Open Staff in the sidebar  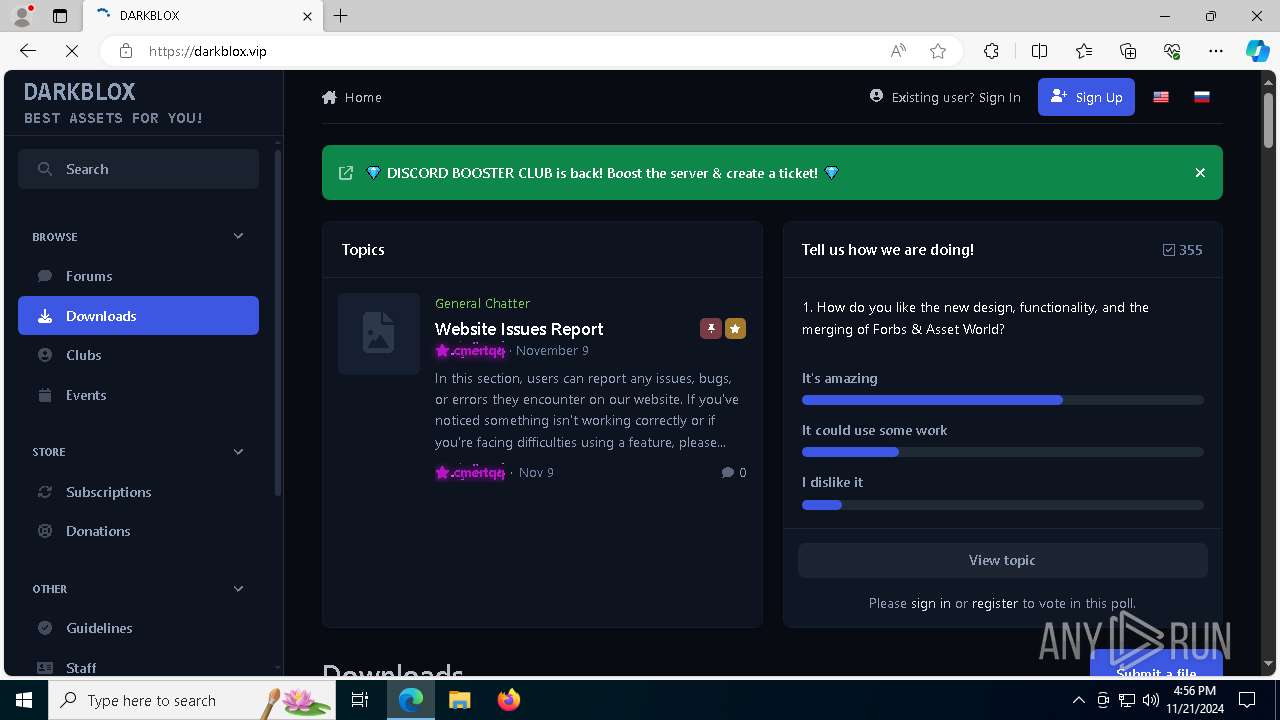click(x=138, y=667)
